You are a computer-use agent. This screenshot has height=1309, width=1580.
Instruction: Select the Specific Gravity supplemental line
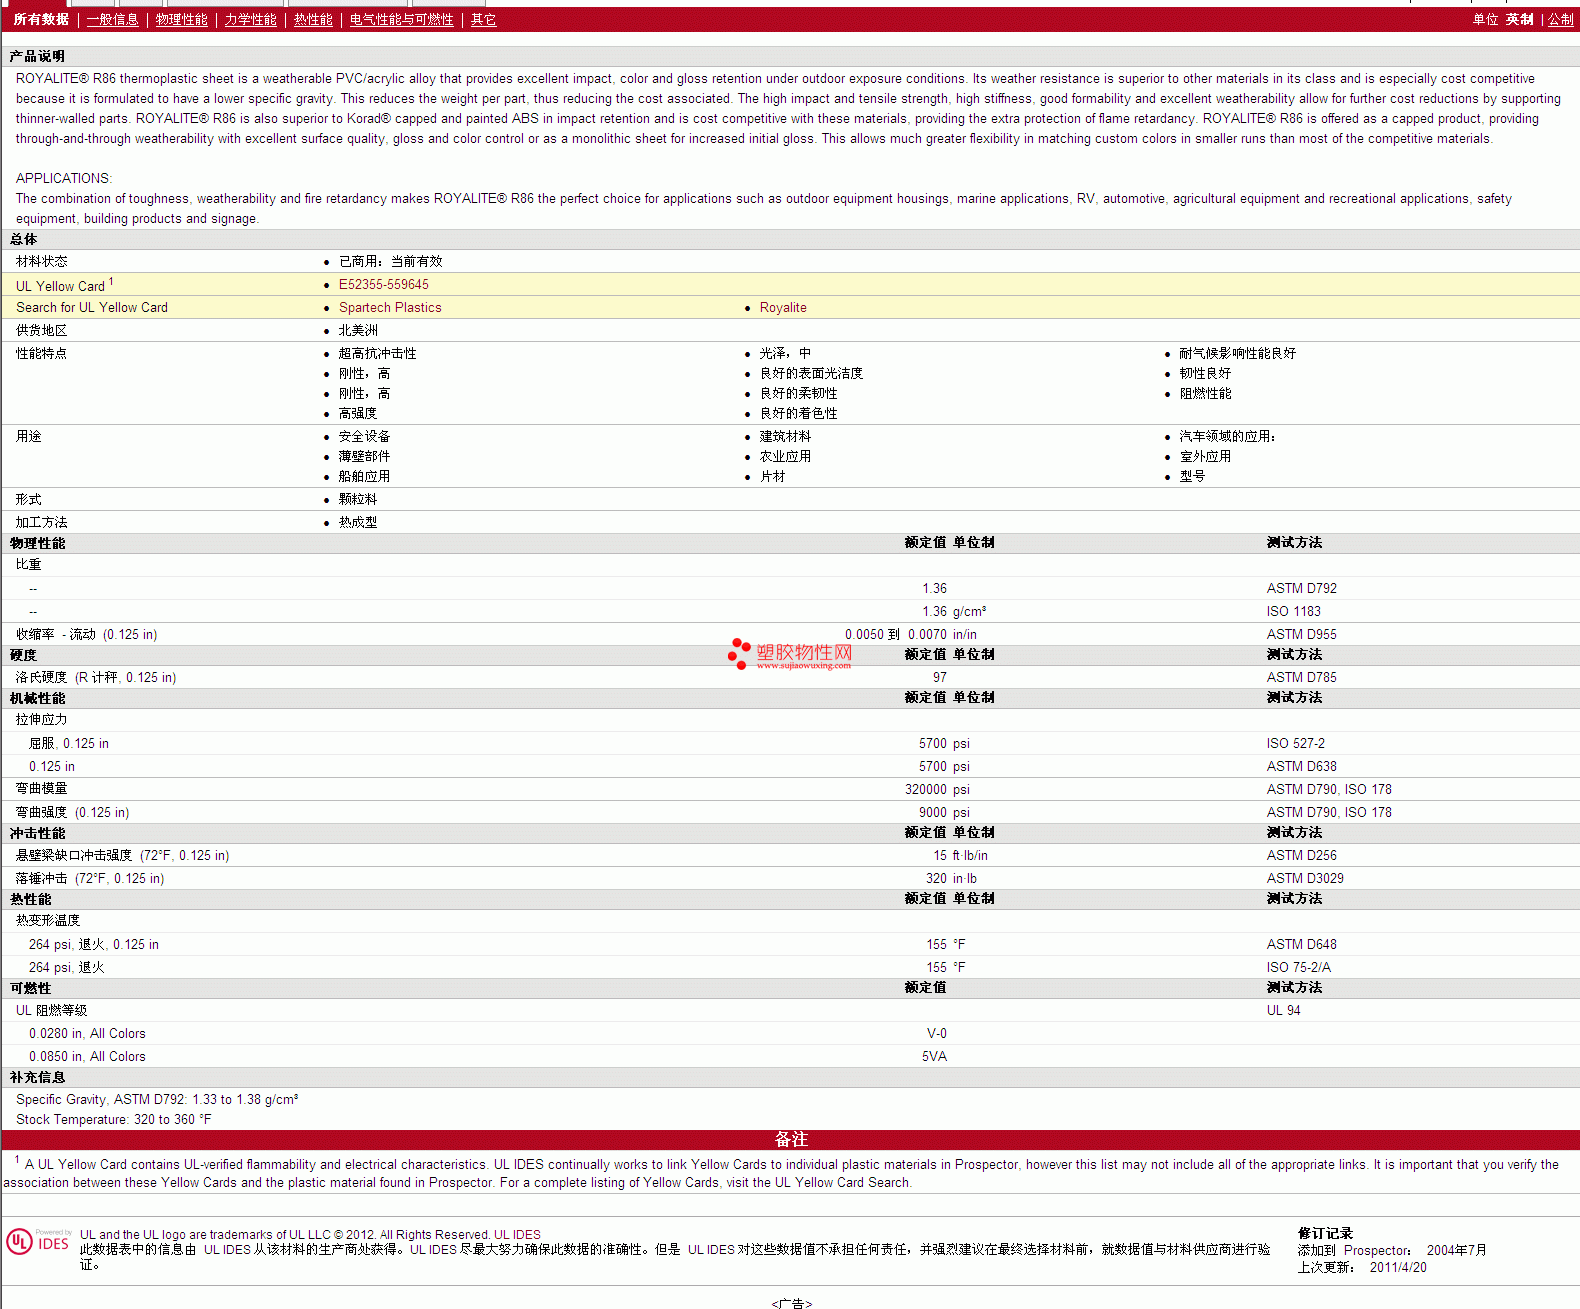[157, 1100]
